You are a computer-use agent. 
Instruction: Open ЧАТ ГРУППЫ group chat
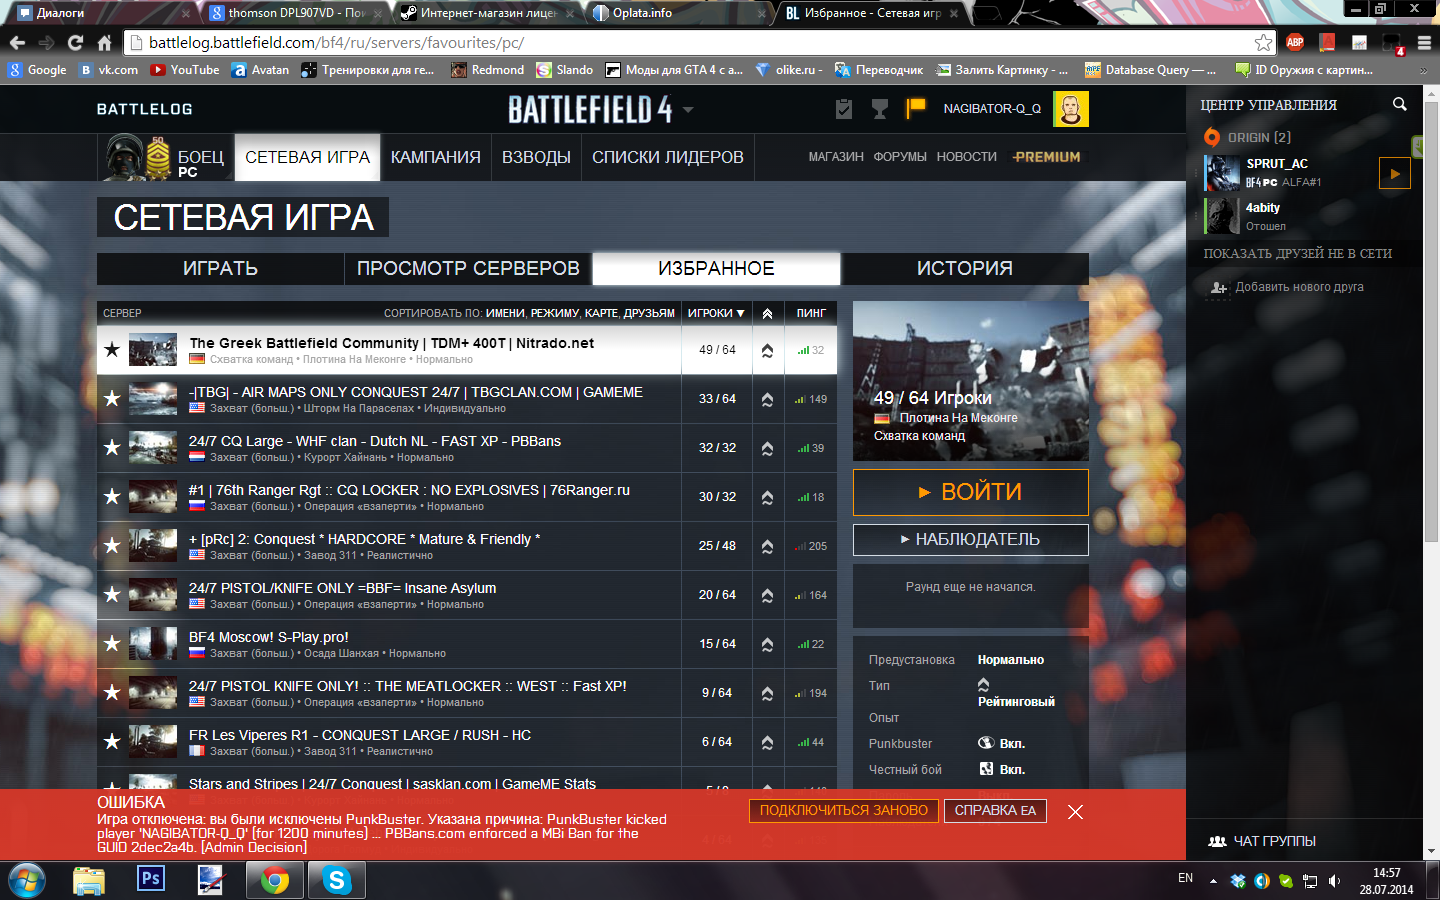1262,841
